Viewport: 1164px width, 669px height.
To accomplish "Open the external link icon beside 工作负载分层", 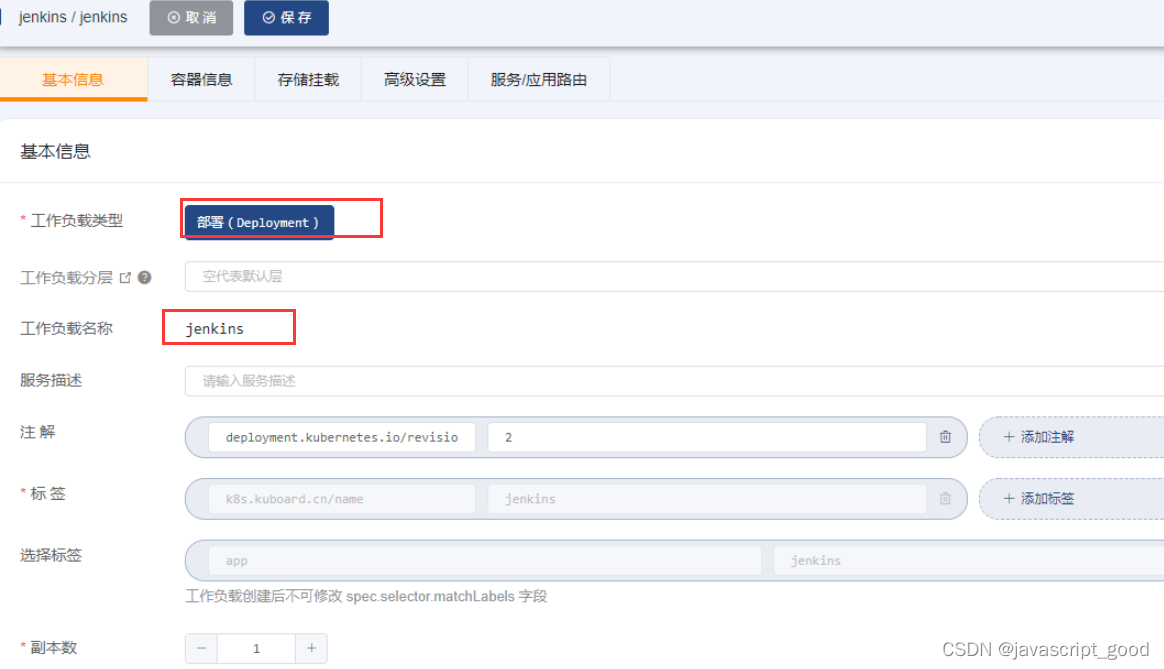I will click(125, 278).
